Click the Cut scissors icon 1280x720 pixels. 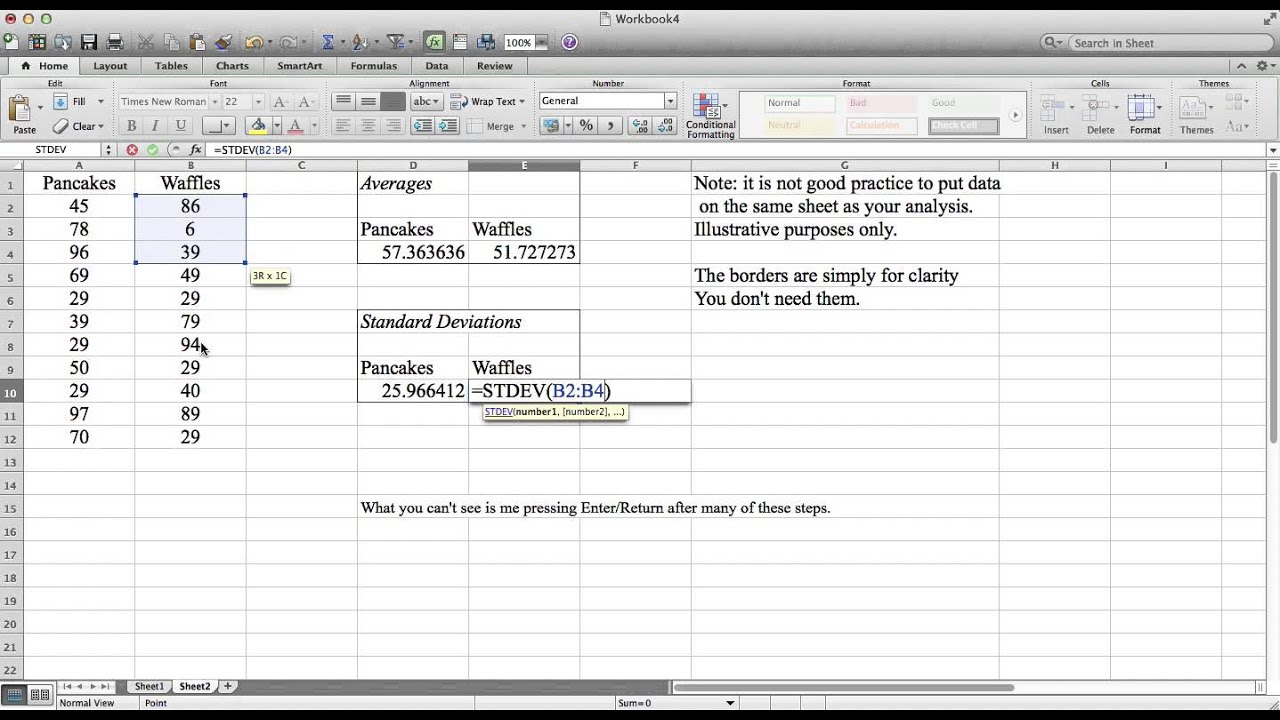point(146,42)
